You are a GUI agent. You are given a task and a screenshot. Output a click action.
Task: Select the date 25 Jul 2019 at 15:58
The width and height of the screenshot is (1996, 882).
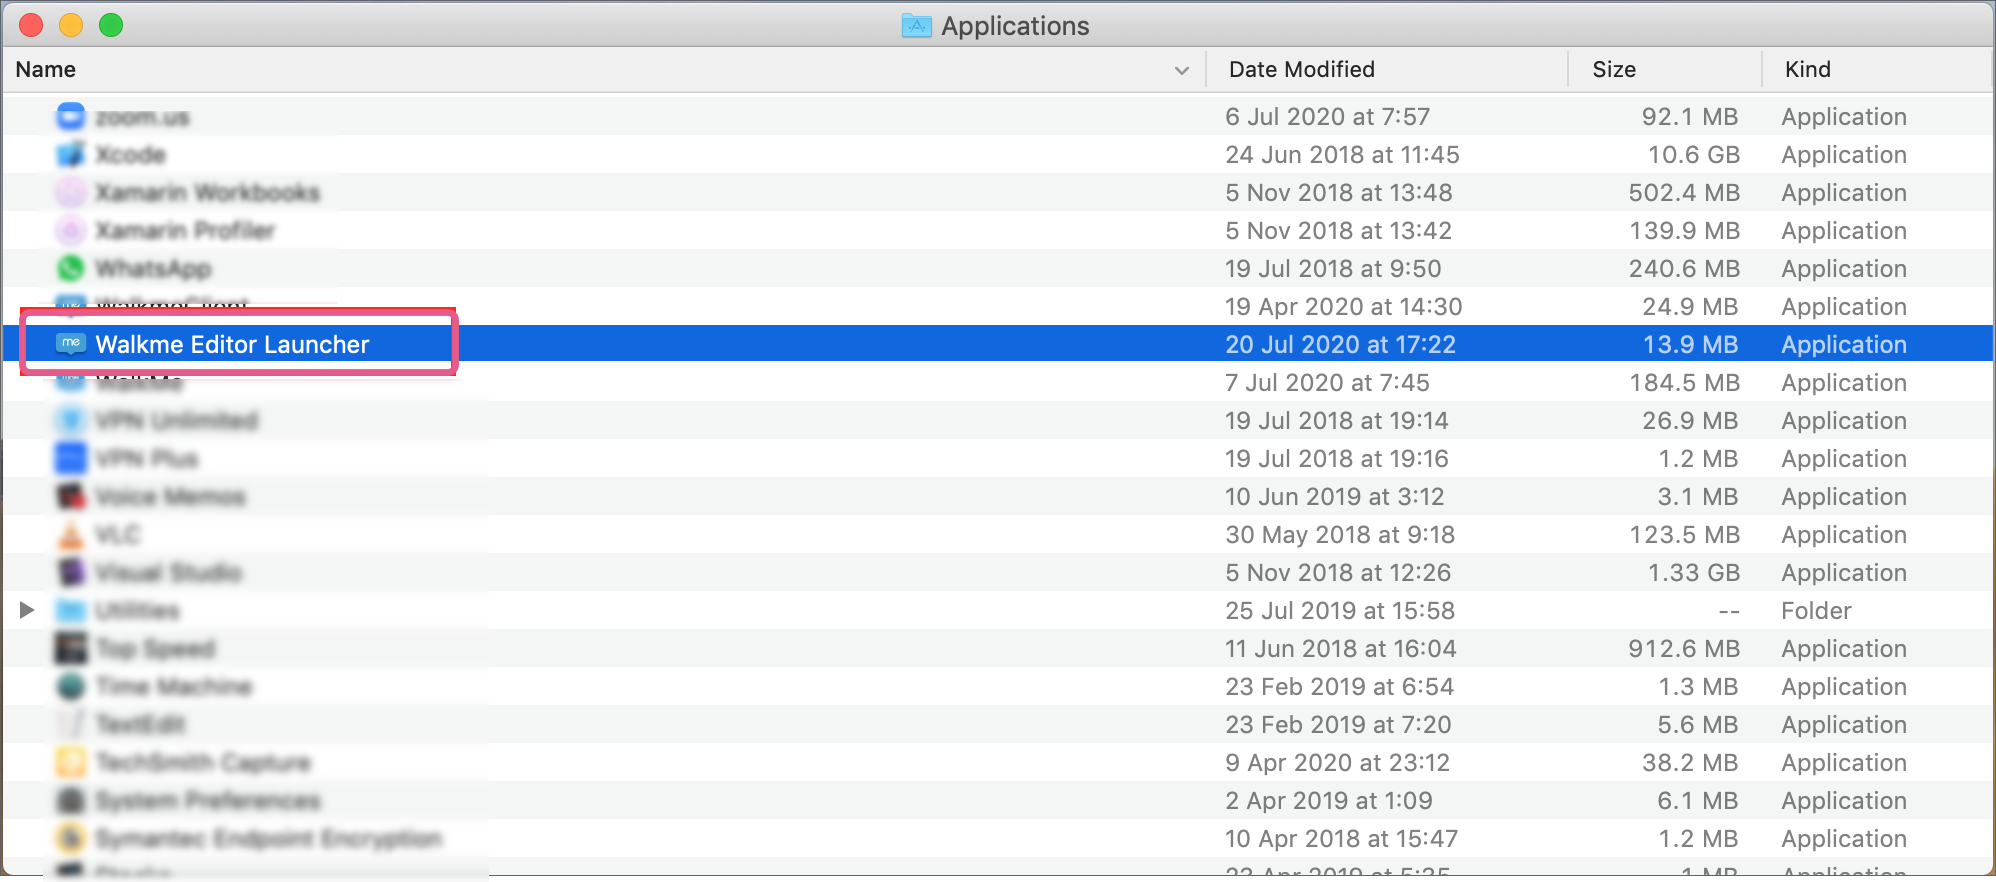1340,611
